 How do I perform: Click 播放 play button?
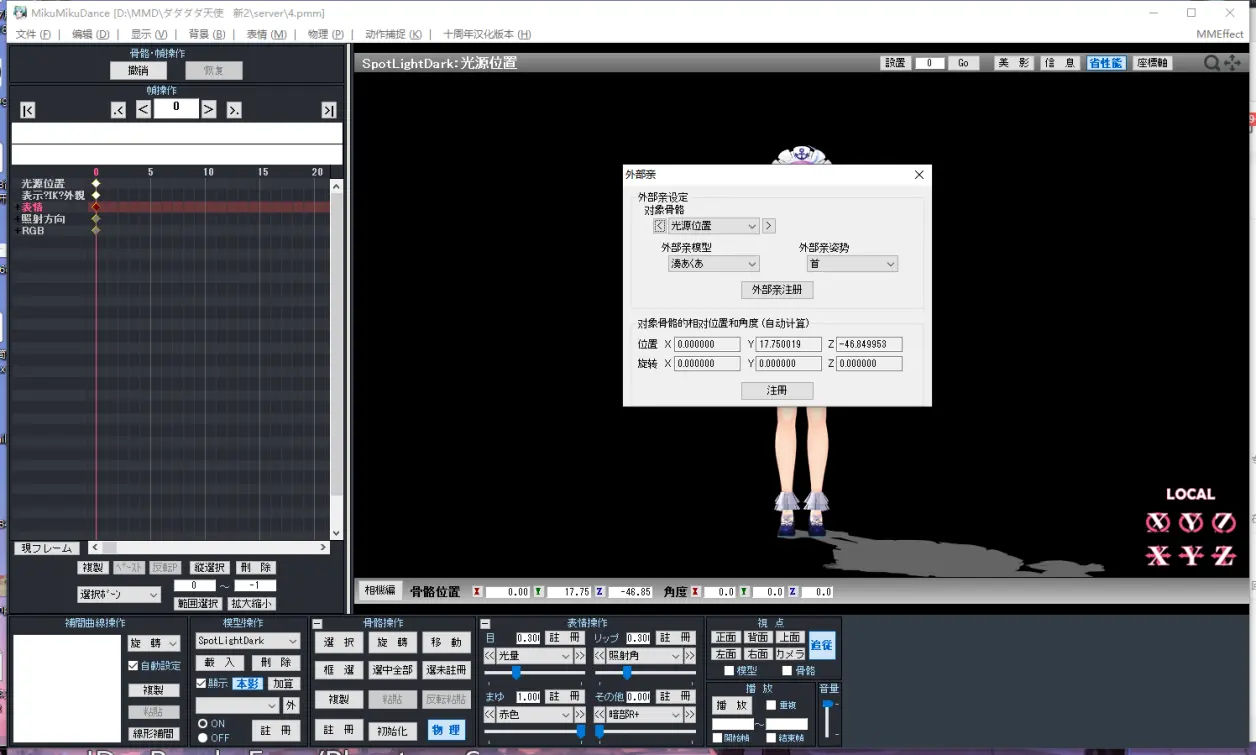[732, 705]
